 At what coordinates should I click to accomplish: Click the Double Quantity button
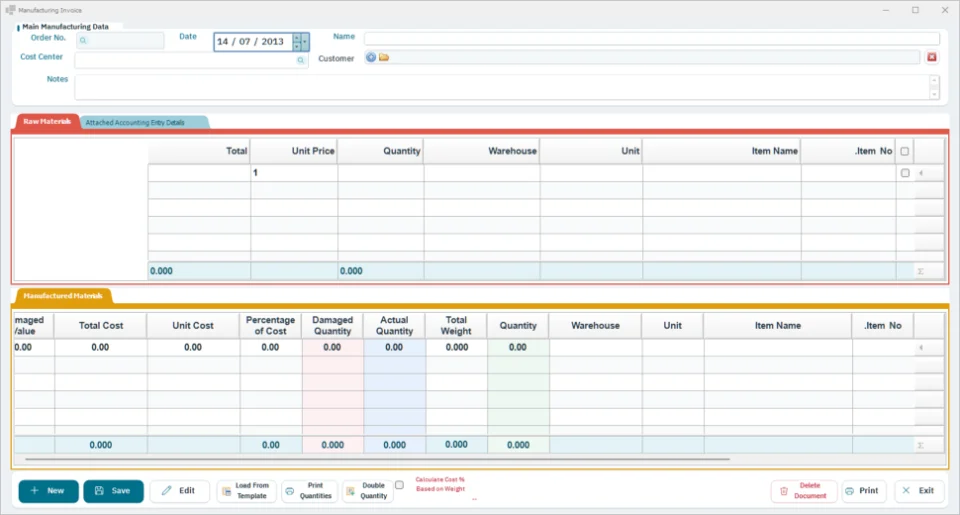(x=367, y=491)
